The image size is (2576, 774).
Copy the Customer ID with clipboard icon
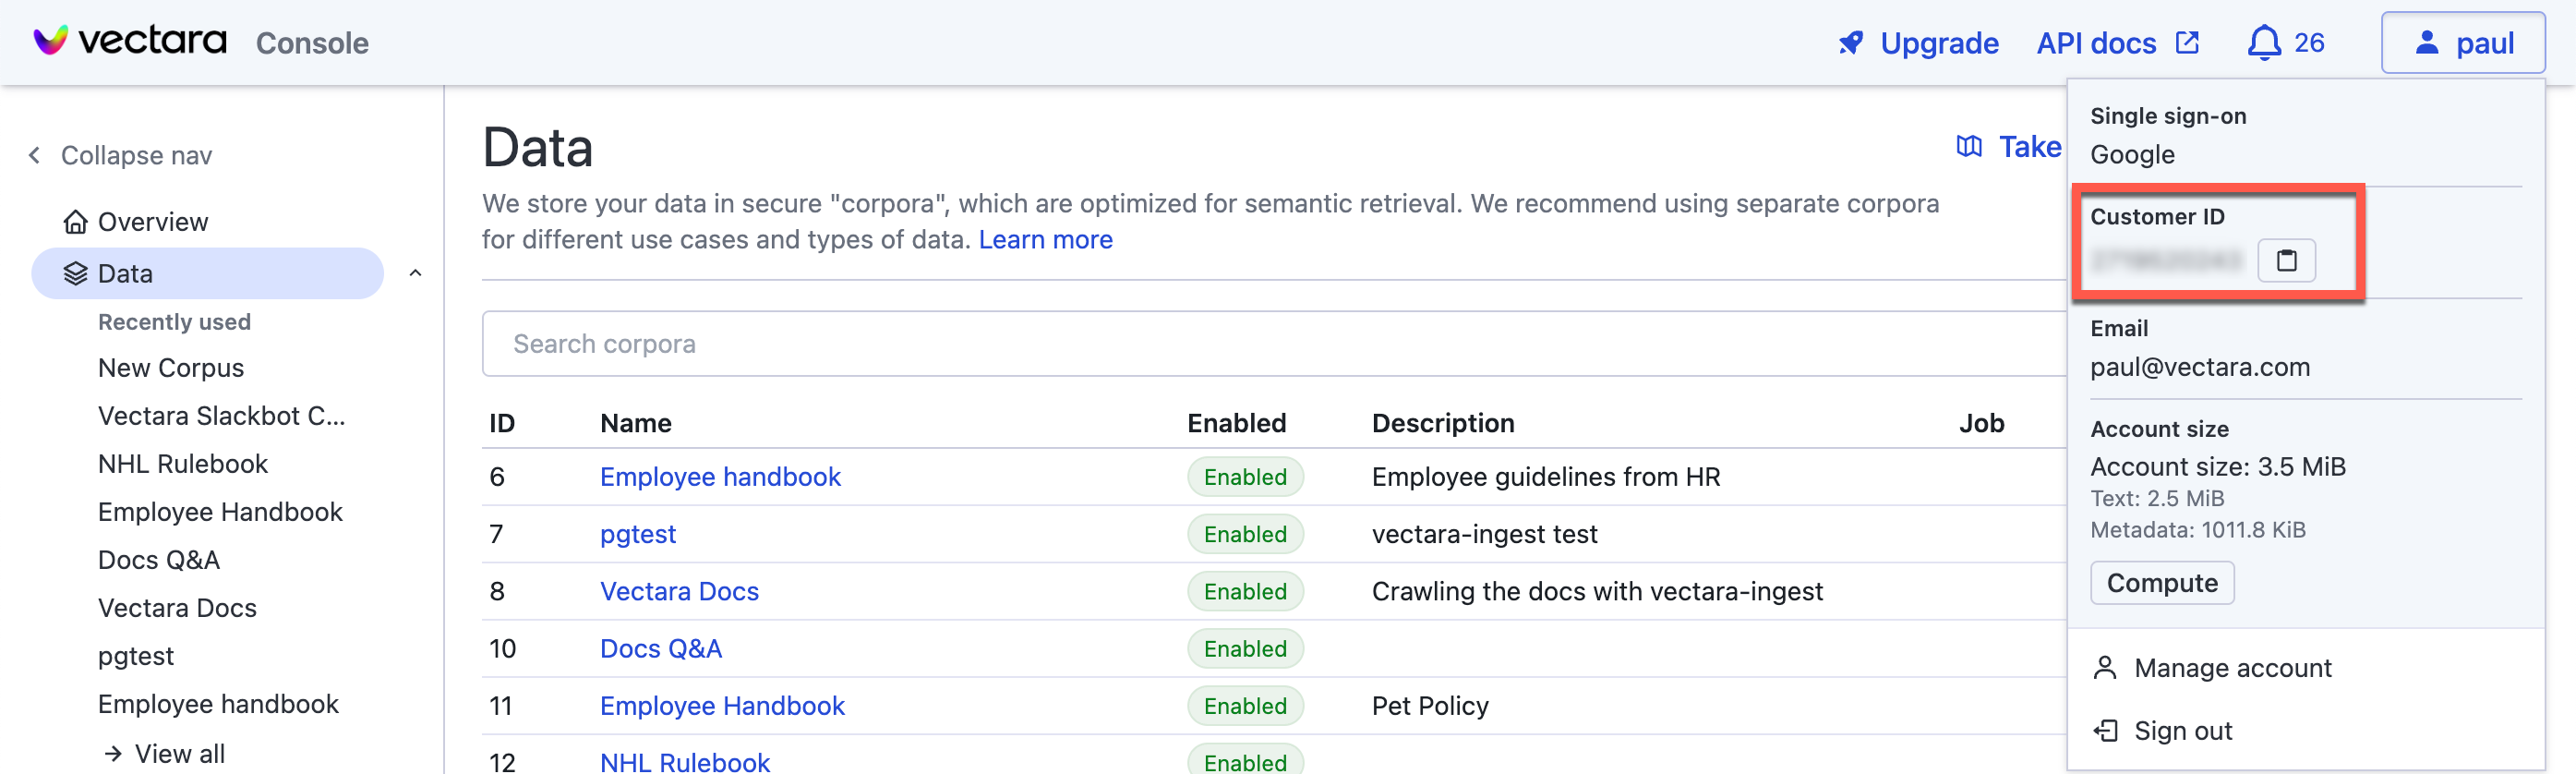tap(2285, 261)
